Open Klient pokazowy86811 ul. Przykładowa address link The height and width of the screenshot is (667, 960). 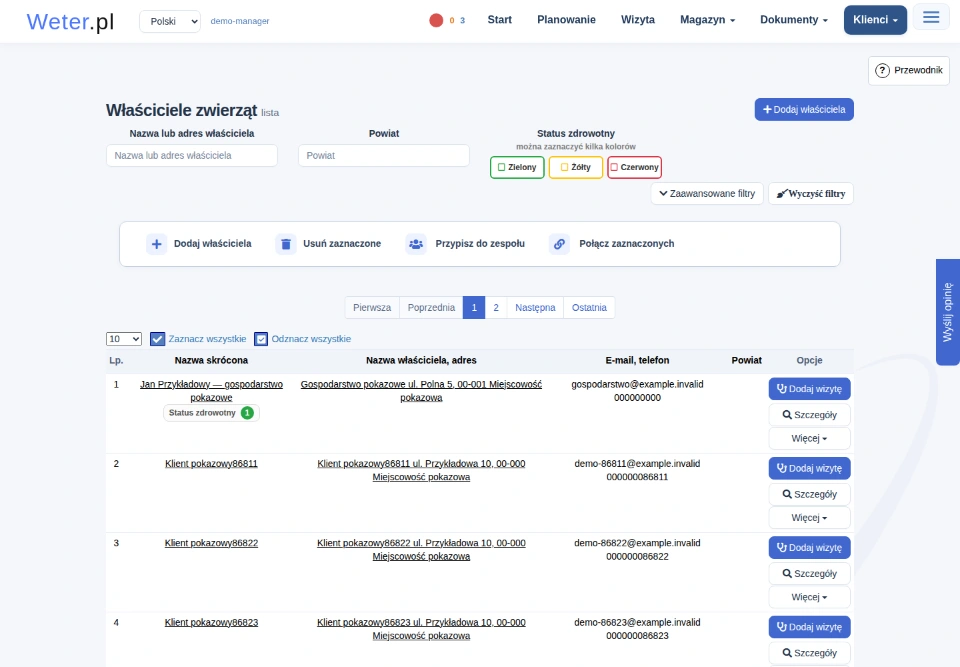[421, 470]
